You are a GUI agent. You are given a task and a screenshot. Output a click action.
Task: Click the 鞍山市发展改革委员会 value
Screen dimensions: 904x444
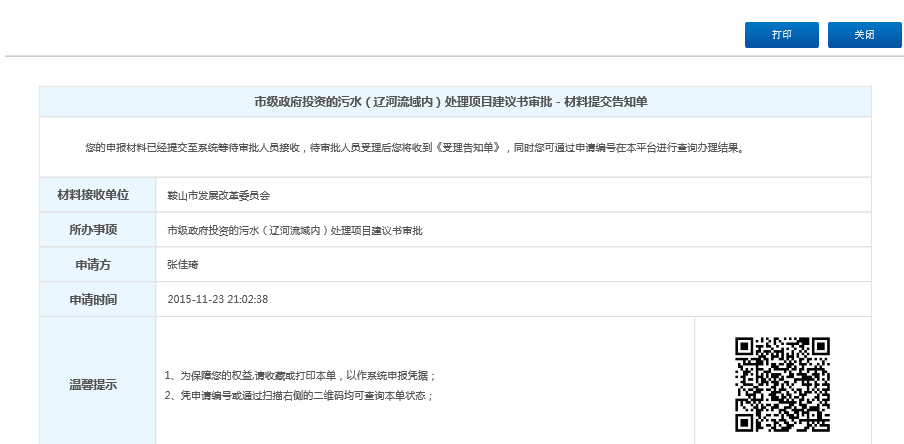tap(219, 196)
